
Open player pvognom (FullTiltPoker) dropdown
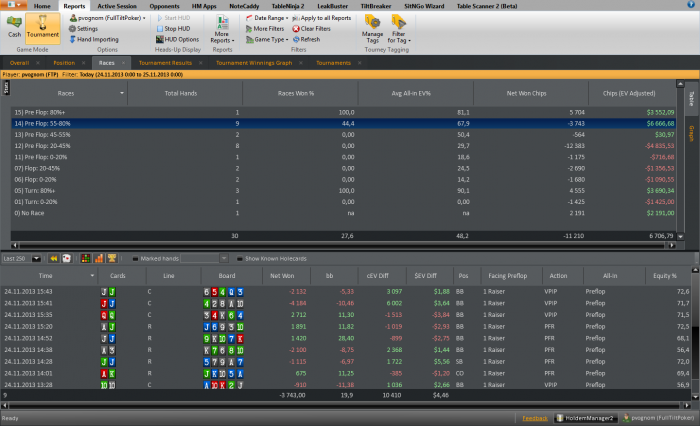(108, 18)
